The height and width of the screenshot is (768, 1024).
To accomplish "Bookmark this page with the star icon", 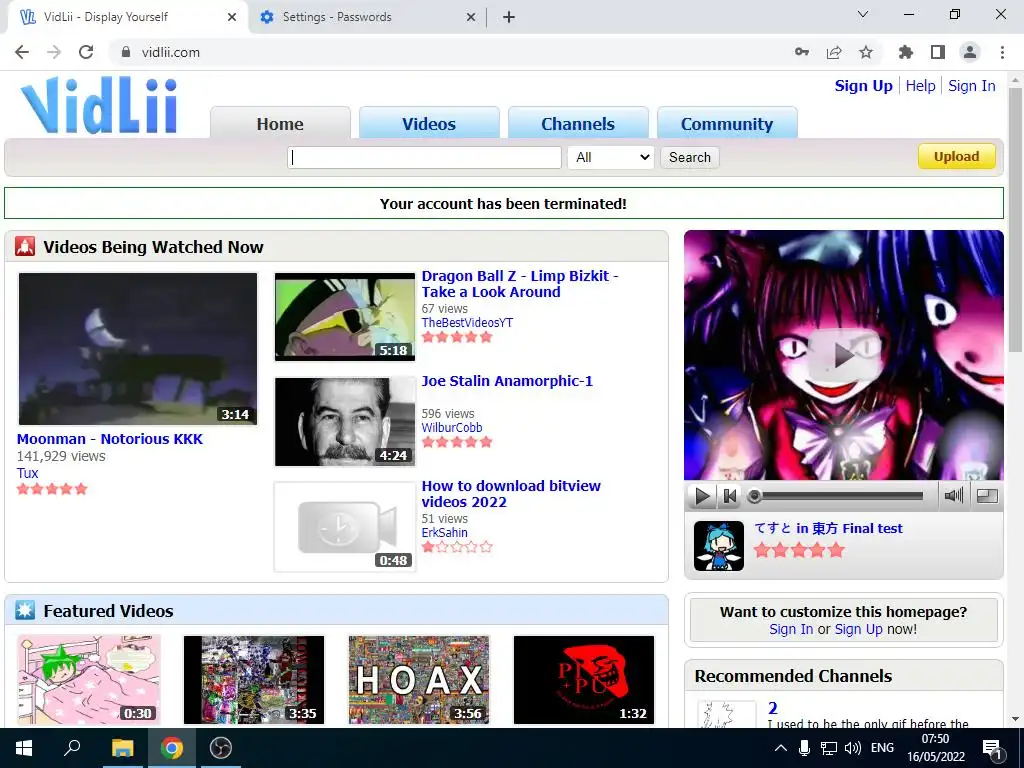I will tap(866, 52).
